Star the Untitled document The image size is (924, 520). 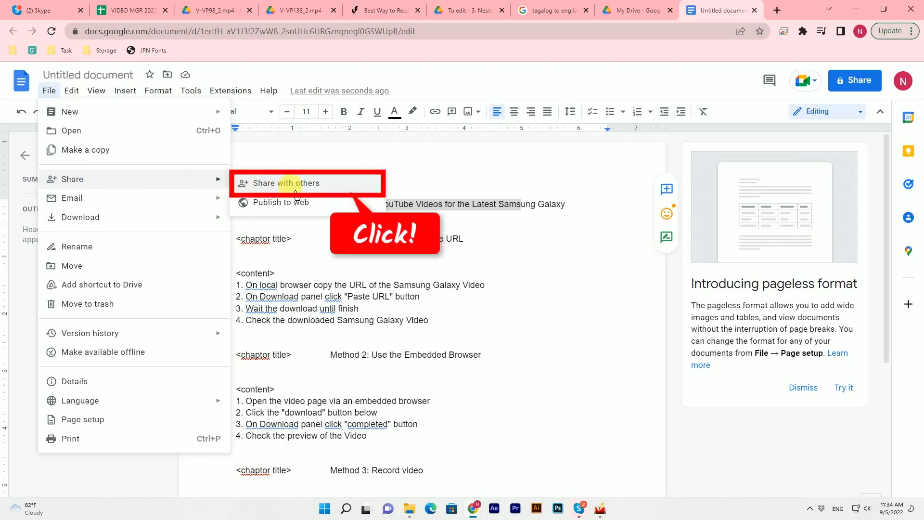(149, 75)
